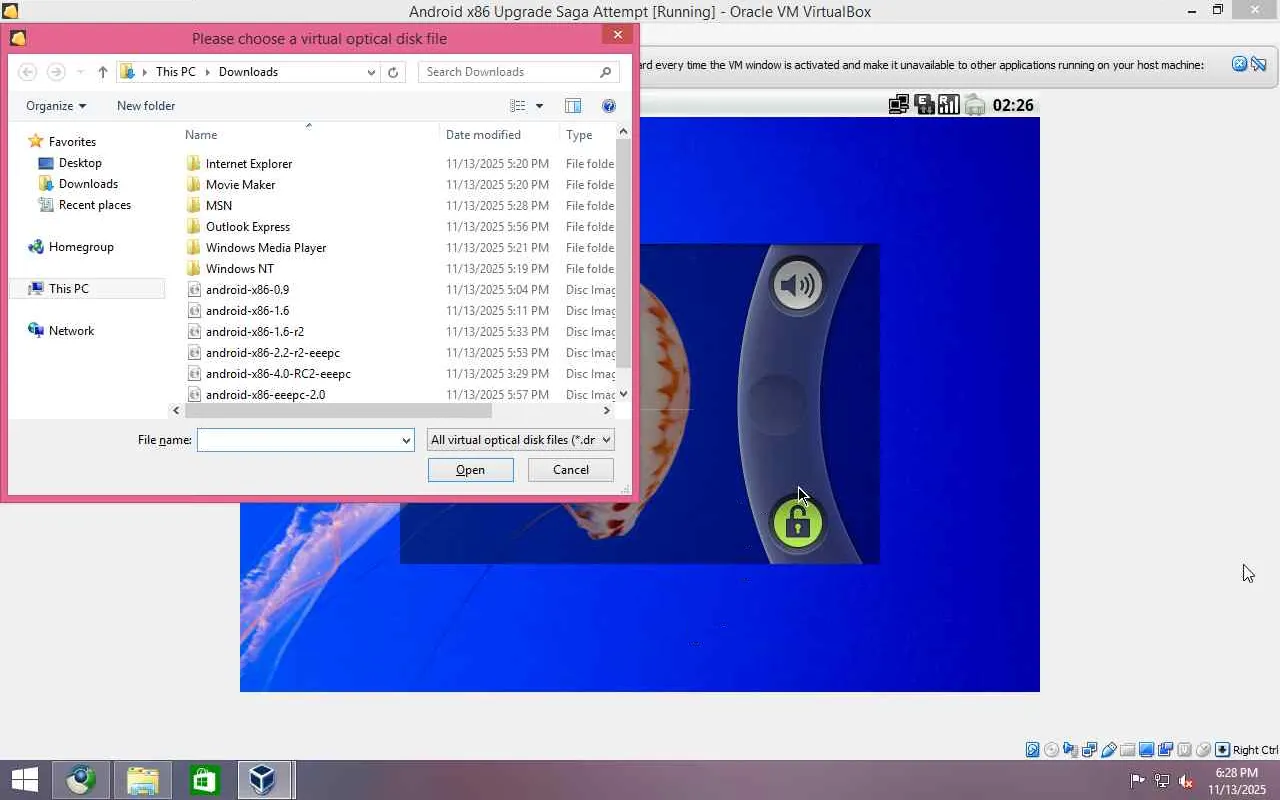1280x800 pixels.
Task: Expand the address bar history dropdown
Action: click(x=372, y=72)
